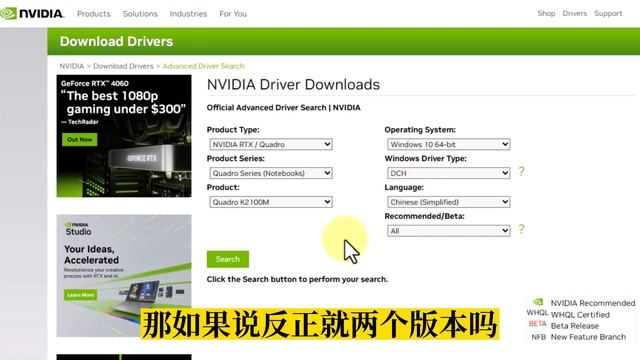Open the Drivers link in the header
This screenshot has width=640, height=360.
click(574, 13)
